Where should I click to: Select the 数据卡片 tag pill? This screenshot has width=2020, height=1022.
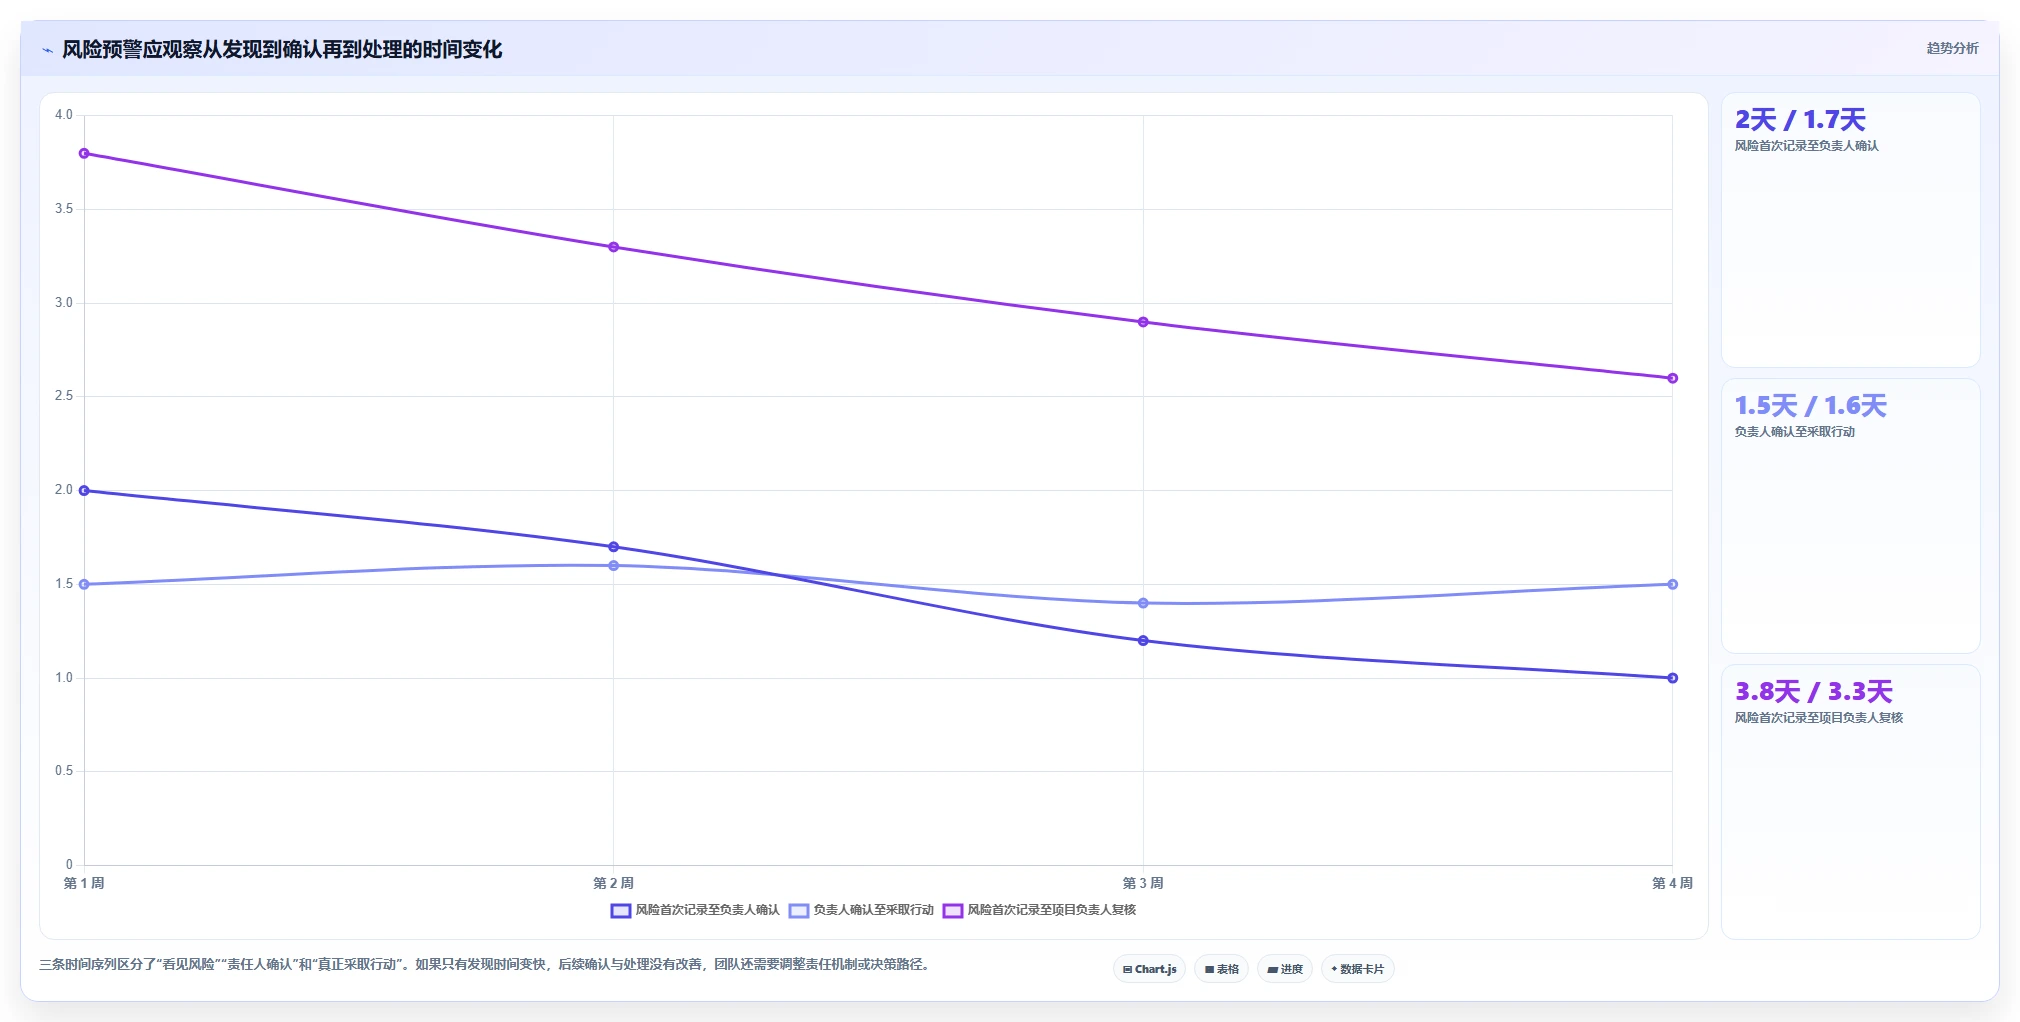pyautogui.click(x=1357, y=969)
